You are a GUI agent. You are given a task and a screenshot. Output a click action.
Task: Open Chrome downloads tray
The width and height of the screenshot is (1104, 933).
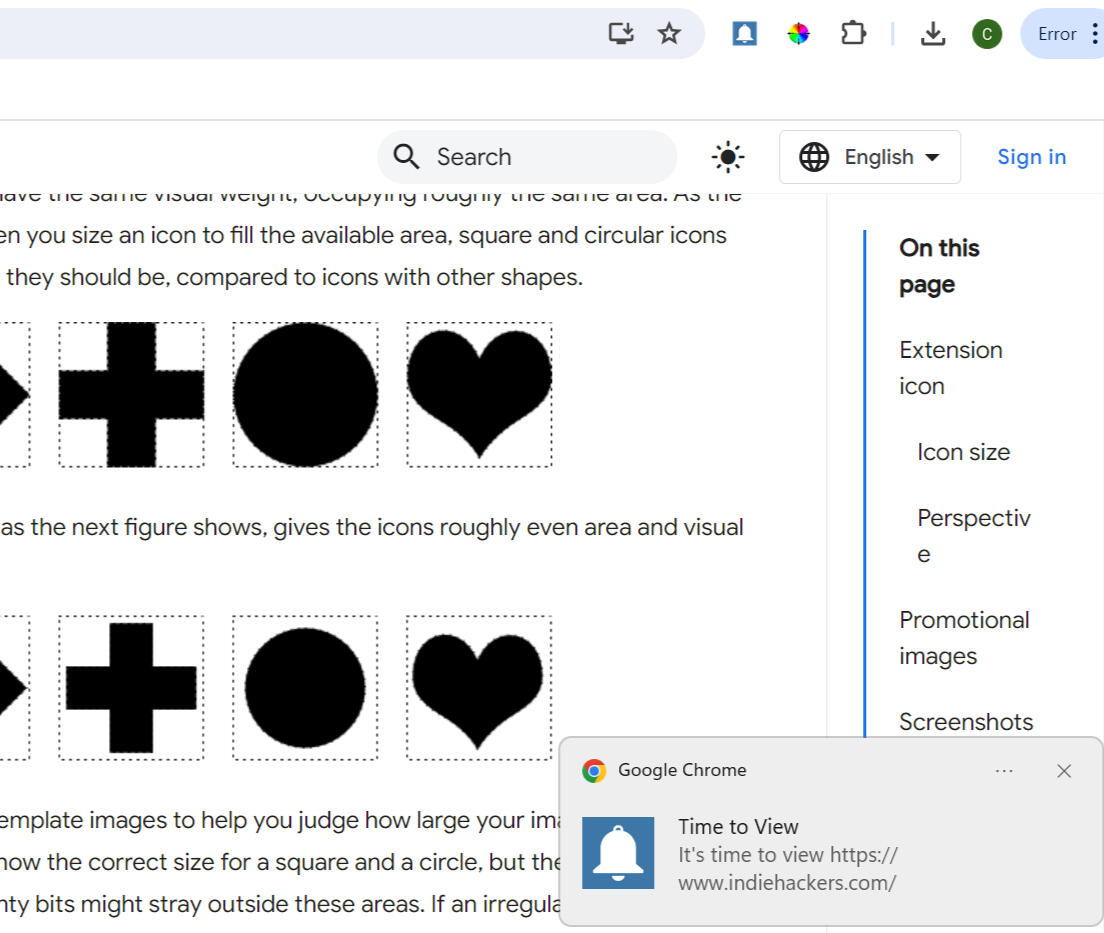[932, 34]
